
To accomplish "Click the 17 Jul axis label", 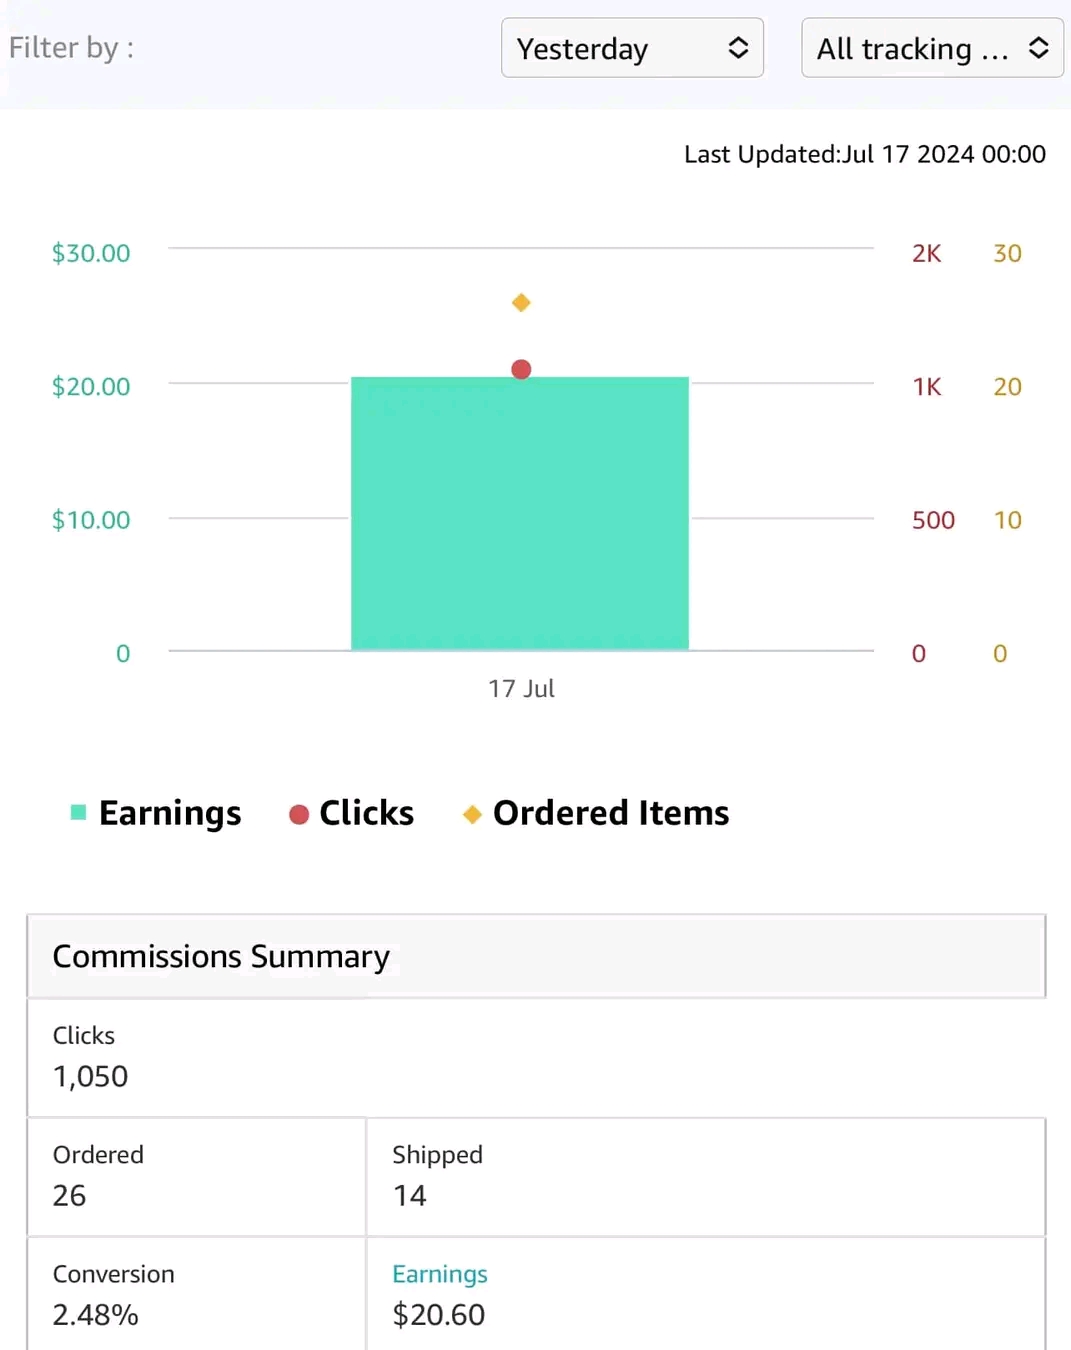I will tap(521, 688).
